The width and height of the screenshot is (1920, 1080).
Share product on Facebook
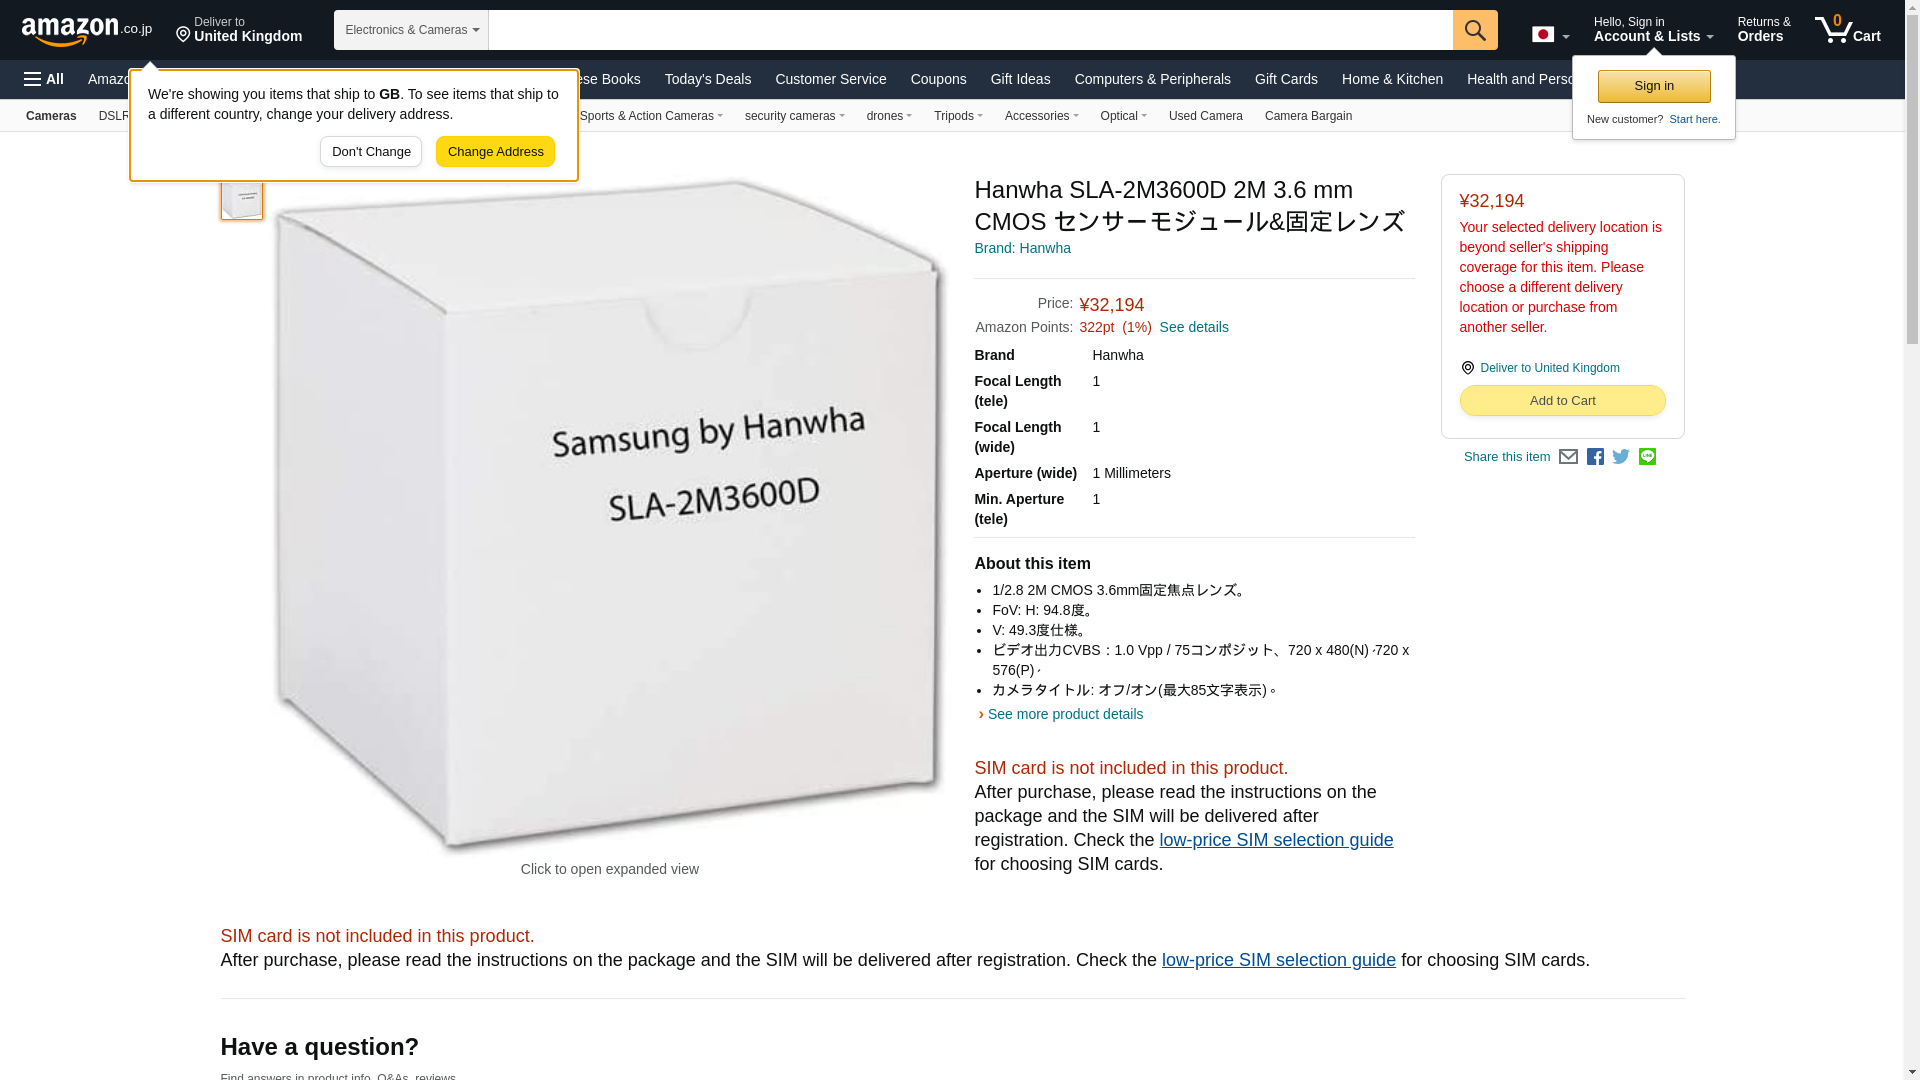click(x=1595, y=457)
